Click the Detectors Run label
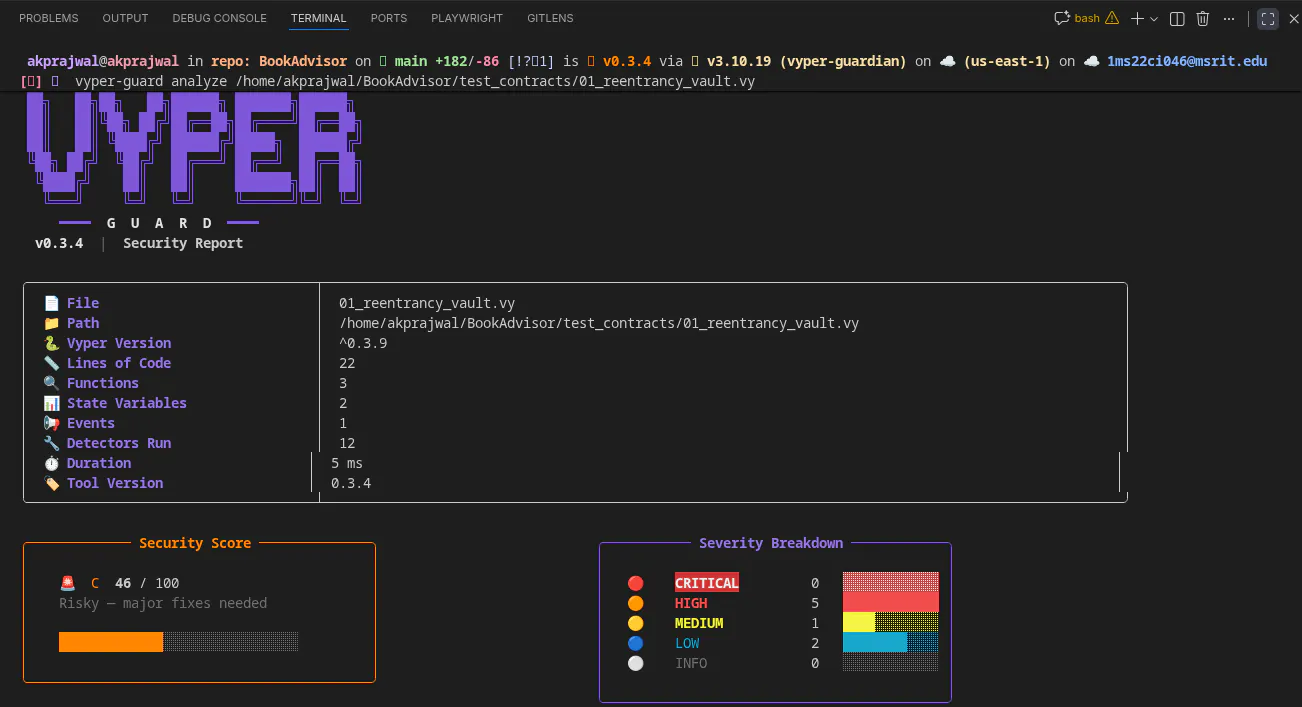This screenshot has height=707, width=1302. [119, 443]
